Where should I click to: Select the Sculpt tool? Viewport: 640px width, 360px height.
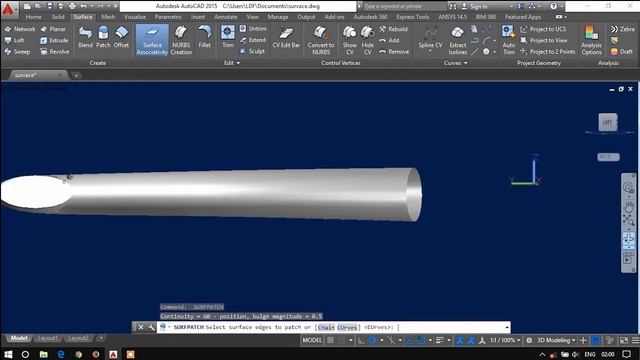tap(252, 51)
